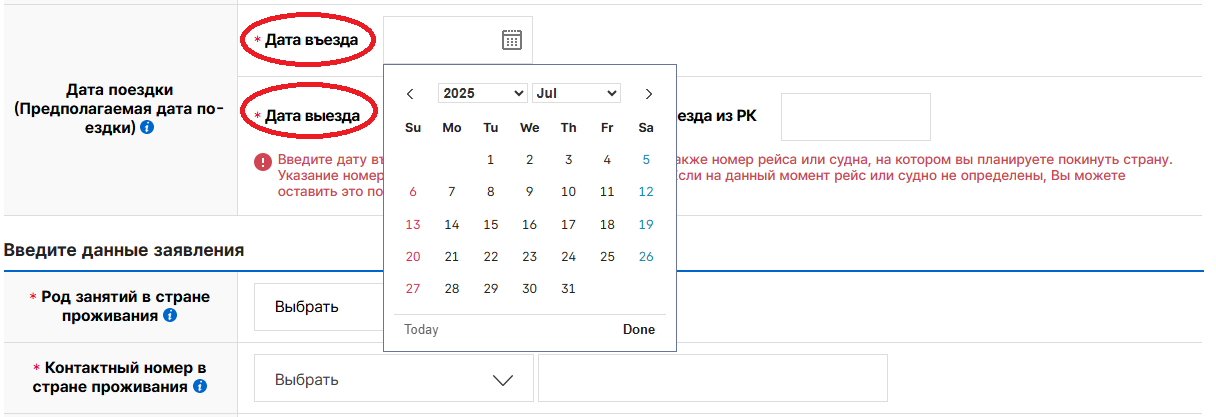Viewport: 1216px width, 417px height.
Task: Open the Jul month dropdown
Action: coord(577,93)
